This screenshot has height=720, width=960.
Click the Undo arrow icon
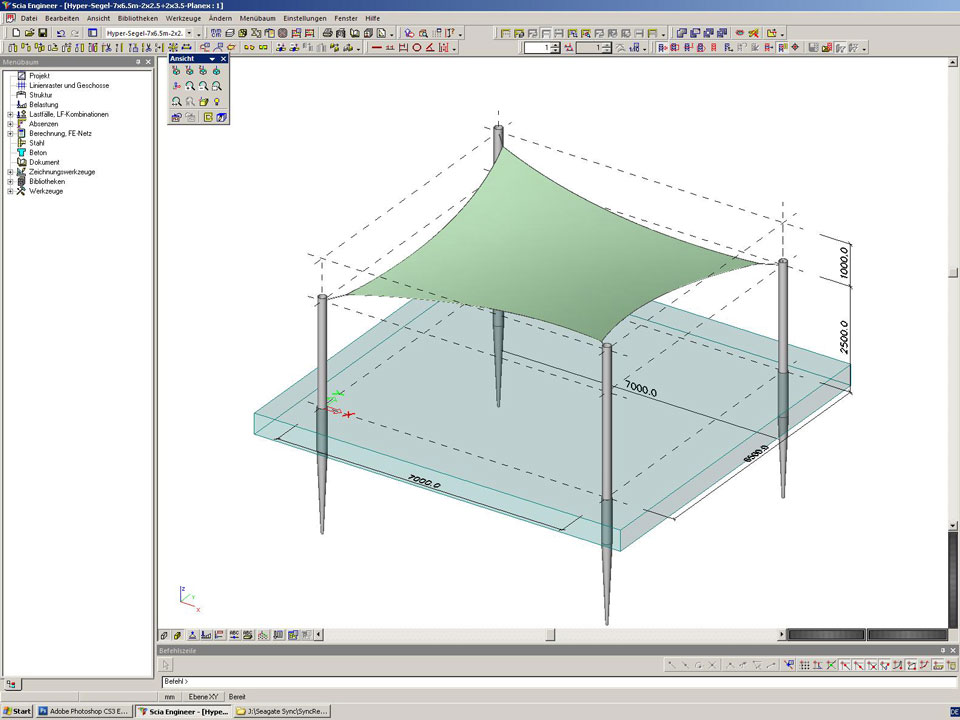[x=61, y=33]
